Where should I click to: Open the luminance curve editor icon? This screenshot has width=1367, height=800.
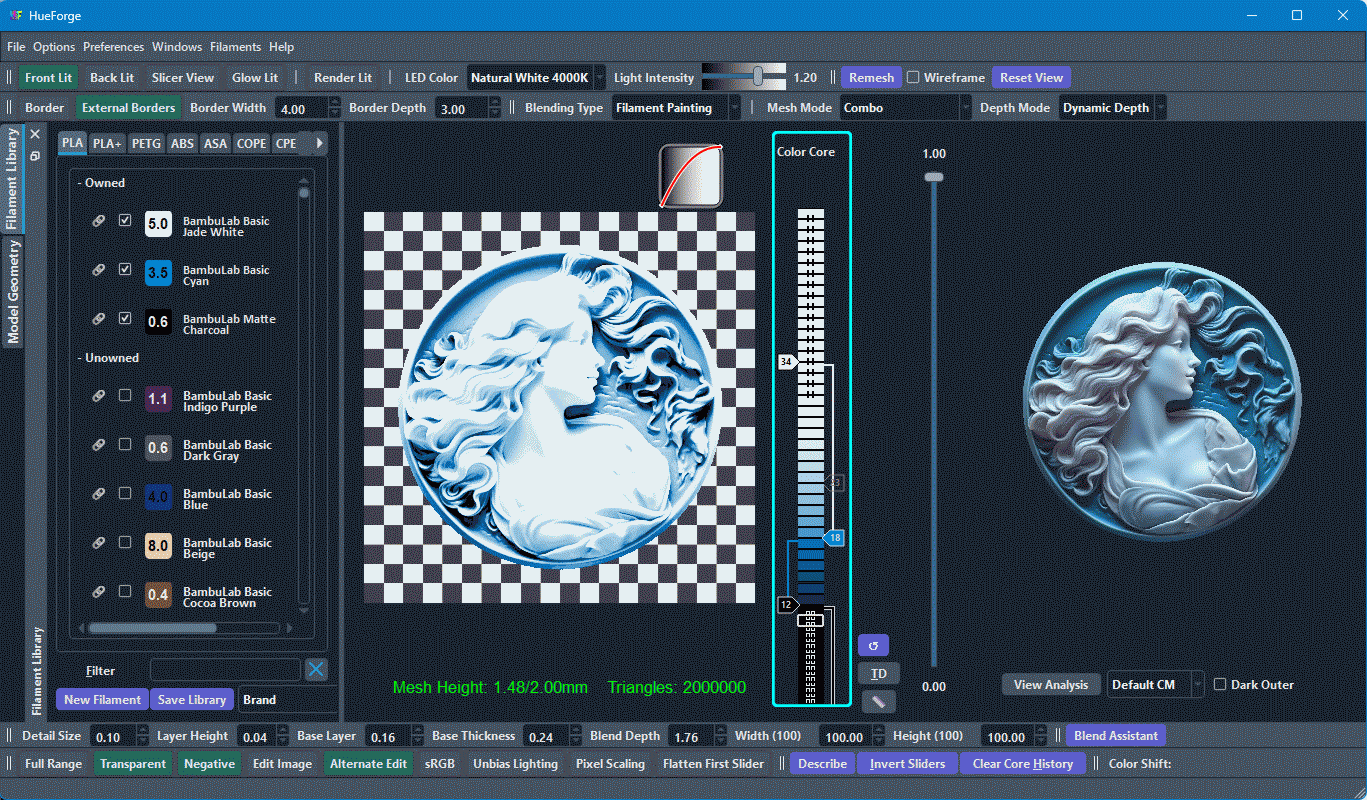click(x=691, y=176)
